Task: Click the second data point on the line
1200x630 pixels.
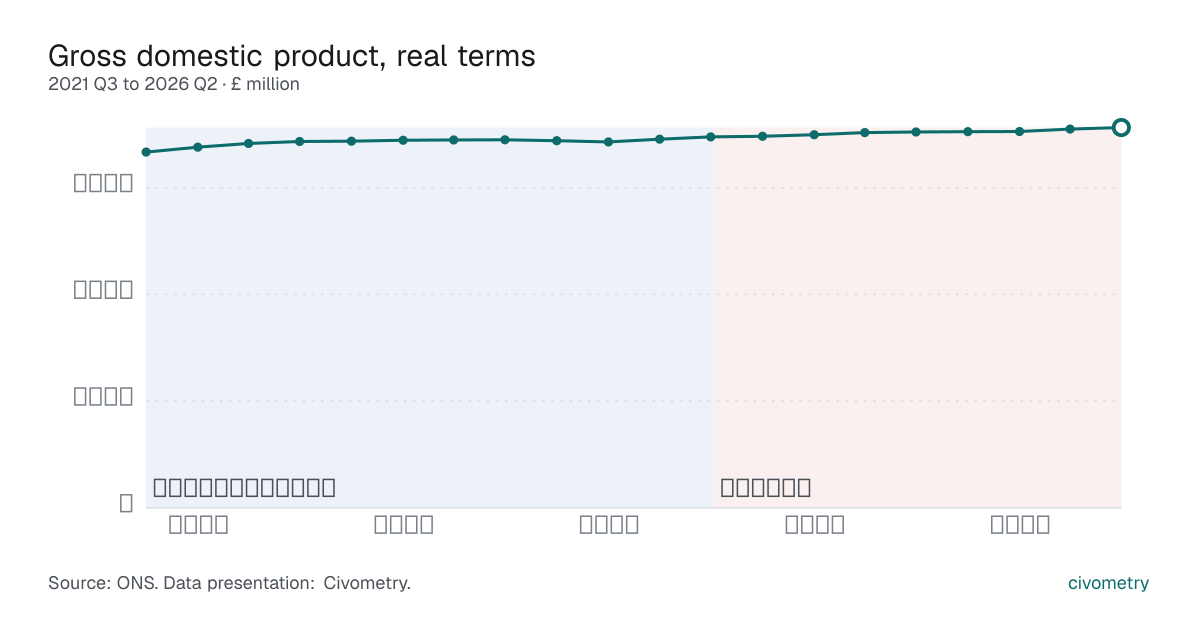Action: point(198,147)
